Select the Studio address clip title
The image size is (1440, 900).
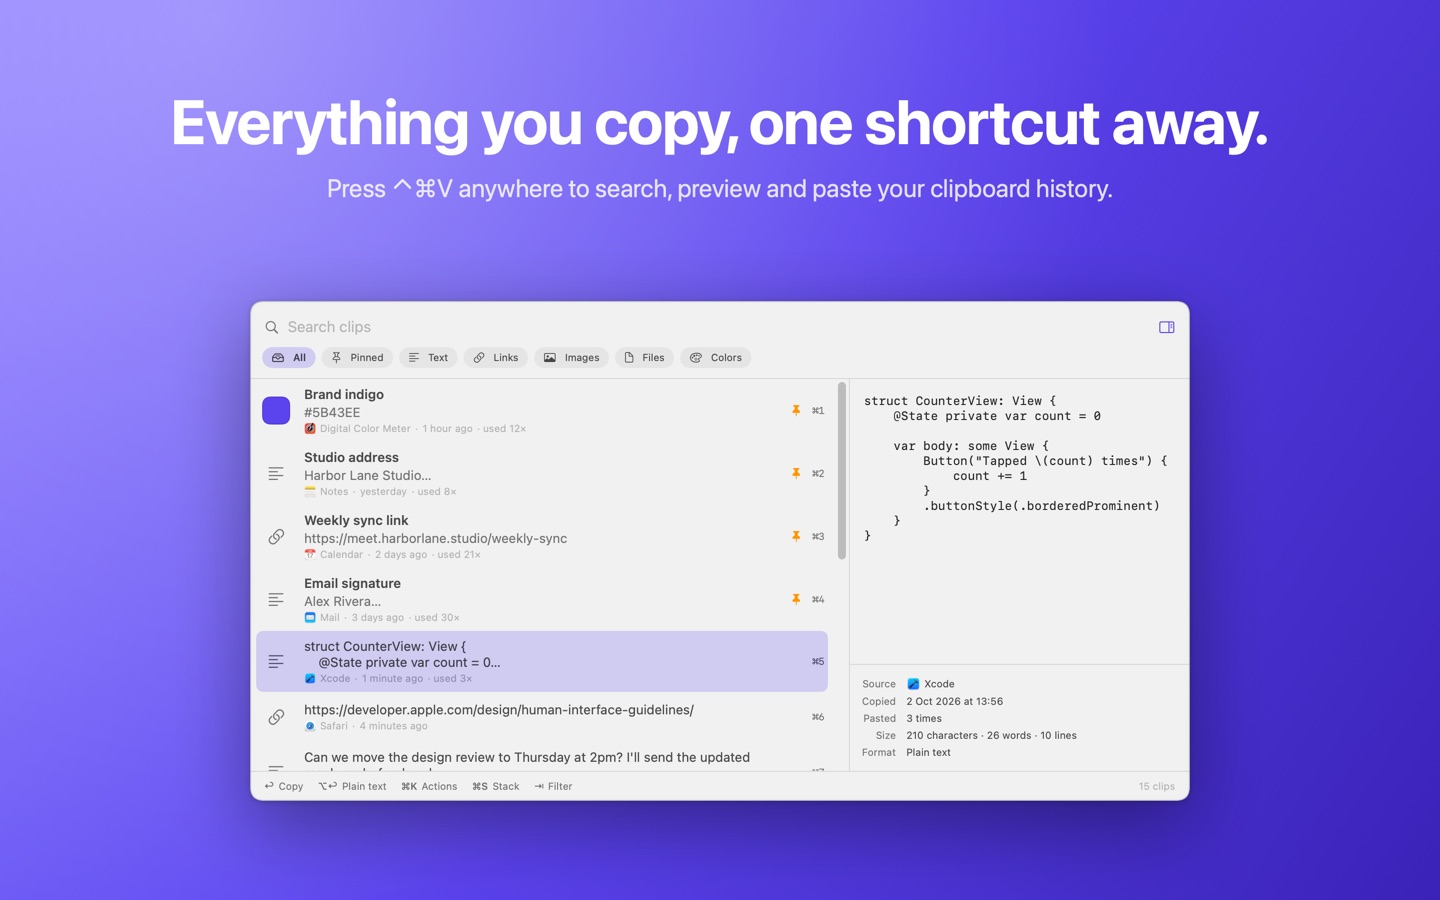coord(351,457)
